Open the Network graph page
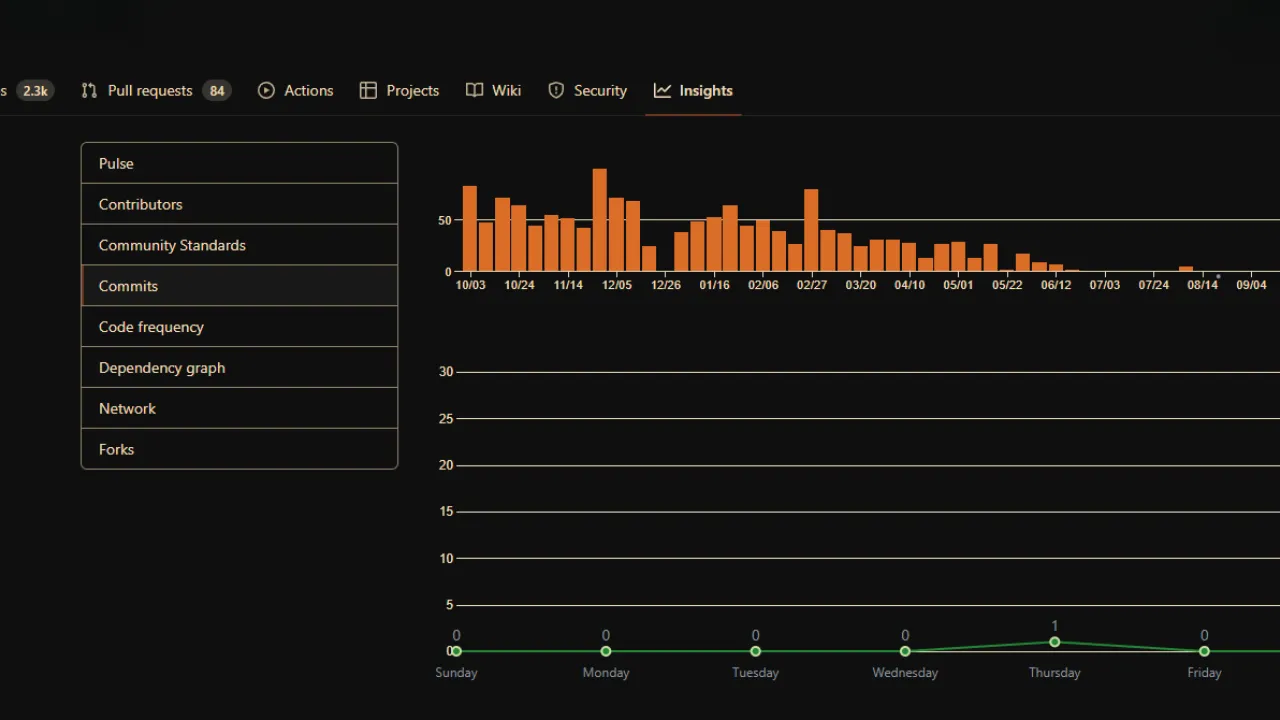This screenshot has height=720, width=1280. tap(239, 409)
